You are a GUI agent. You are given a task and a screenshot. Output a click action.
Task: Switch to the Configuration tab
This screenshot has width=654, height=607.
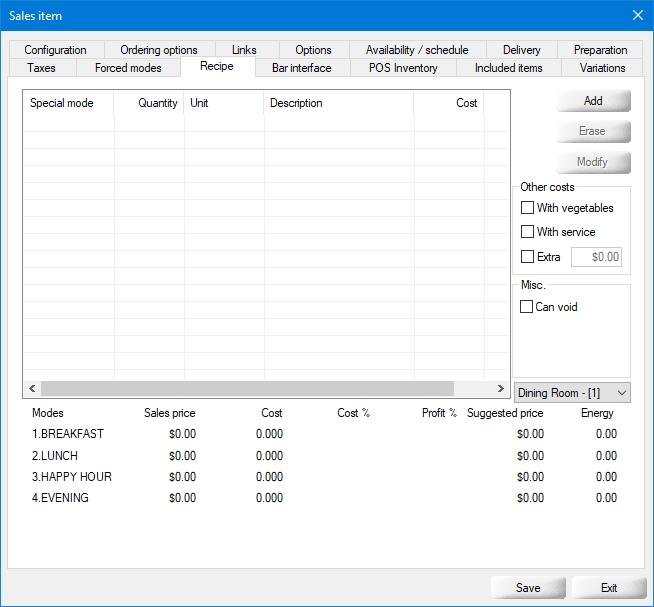[x=55, y=50]
